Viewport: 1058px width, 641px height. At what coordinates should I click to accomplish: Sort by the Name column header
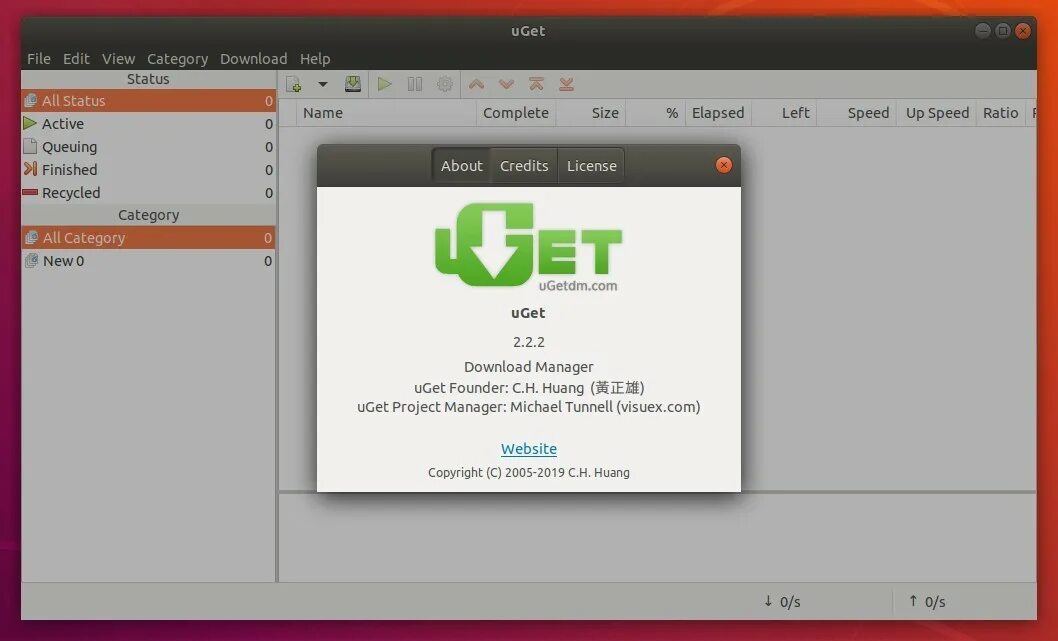click(x=387, y=113)
